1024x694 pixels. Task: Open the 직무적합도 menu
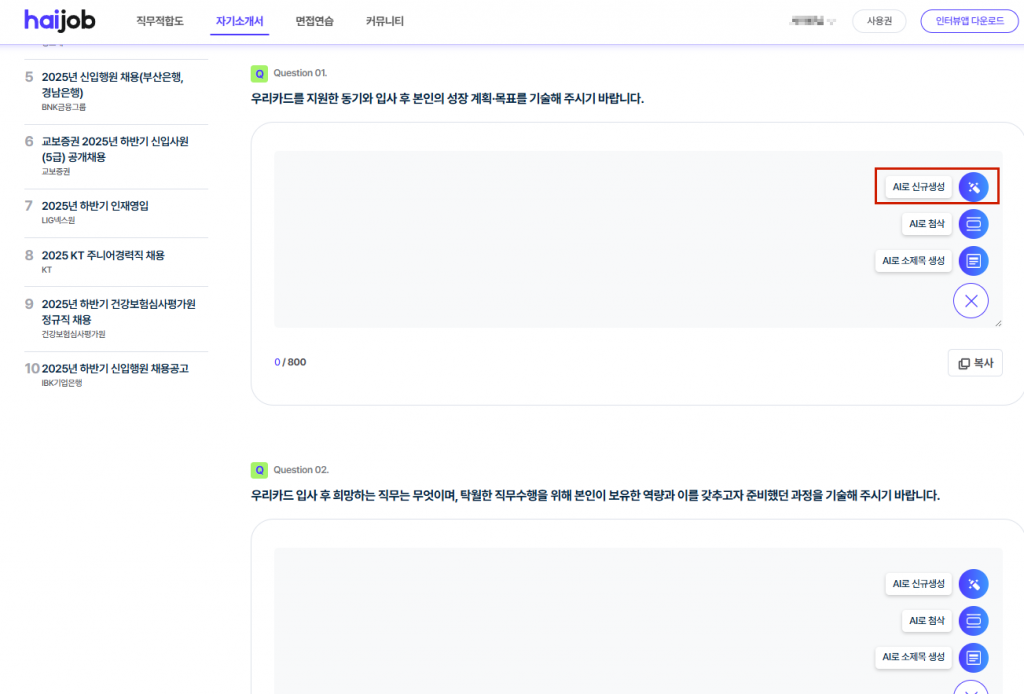coord(159,21)
